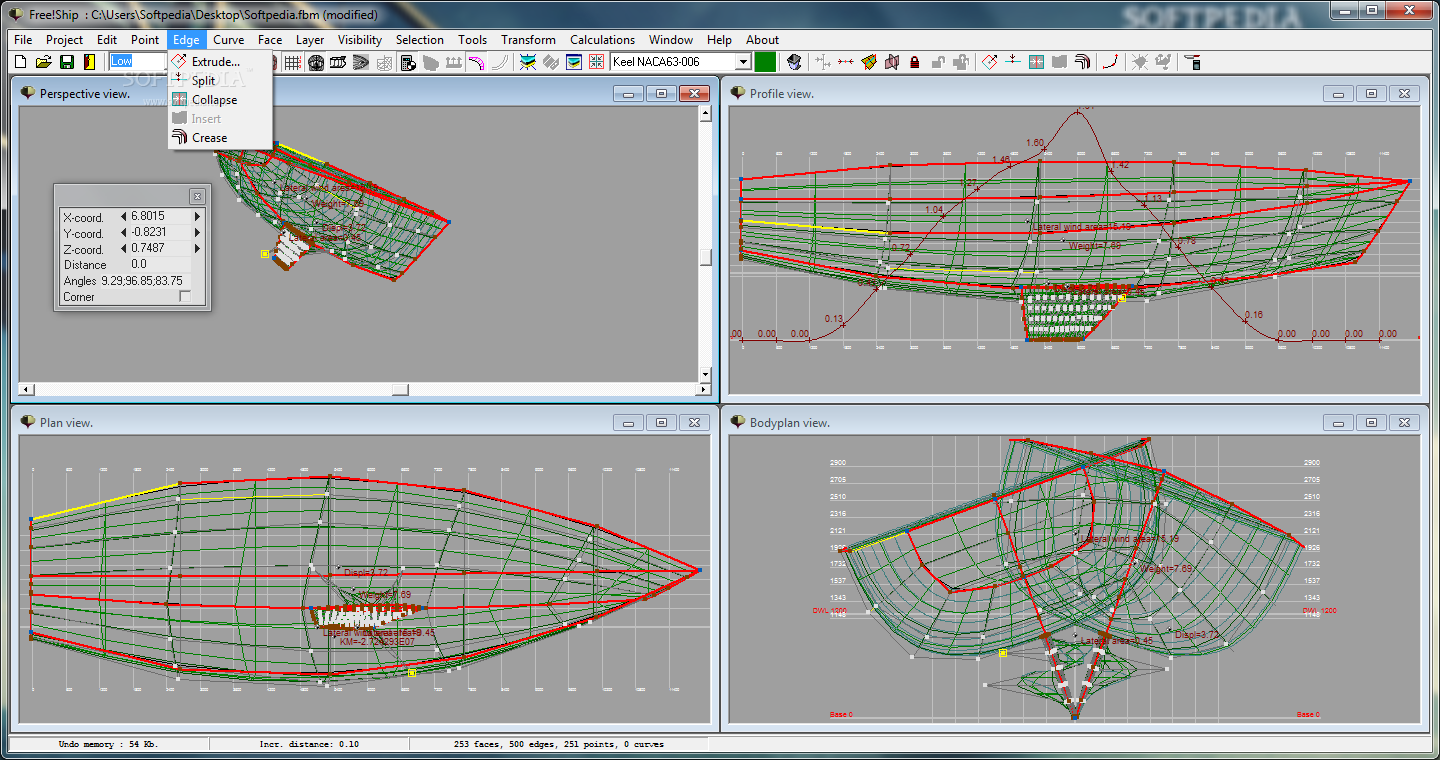Choose Collapse from the Edge menu
The width and height of the screenshot is (1440, 760).
[x=220, y=100]
